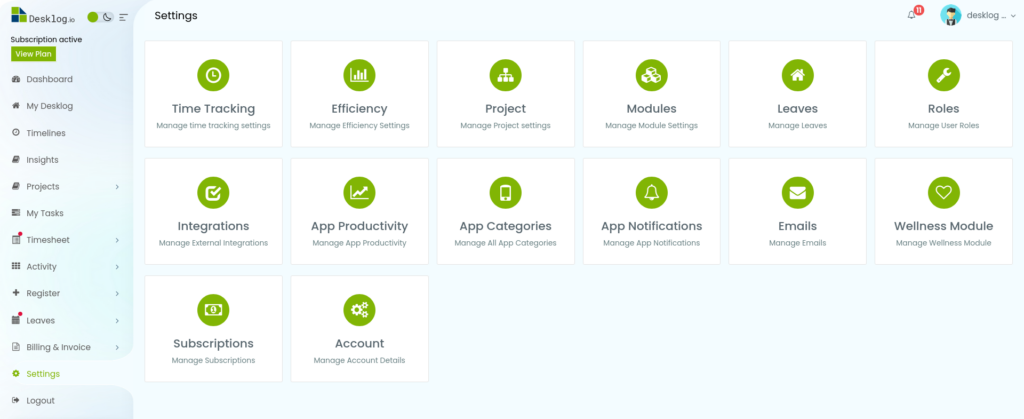Click the Settings gear sidebar icon

click(16, 374)
